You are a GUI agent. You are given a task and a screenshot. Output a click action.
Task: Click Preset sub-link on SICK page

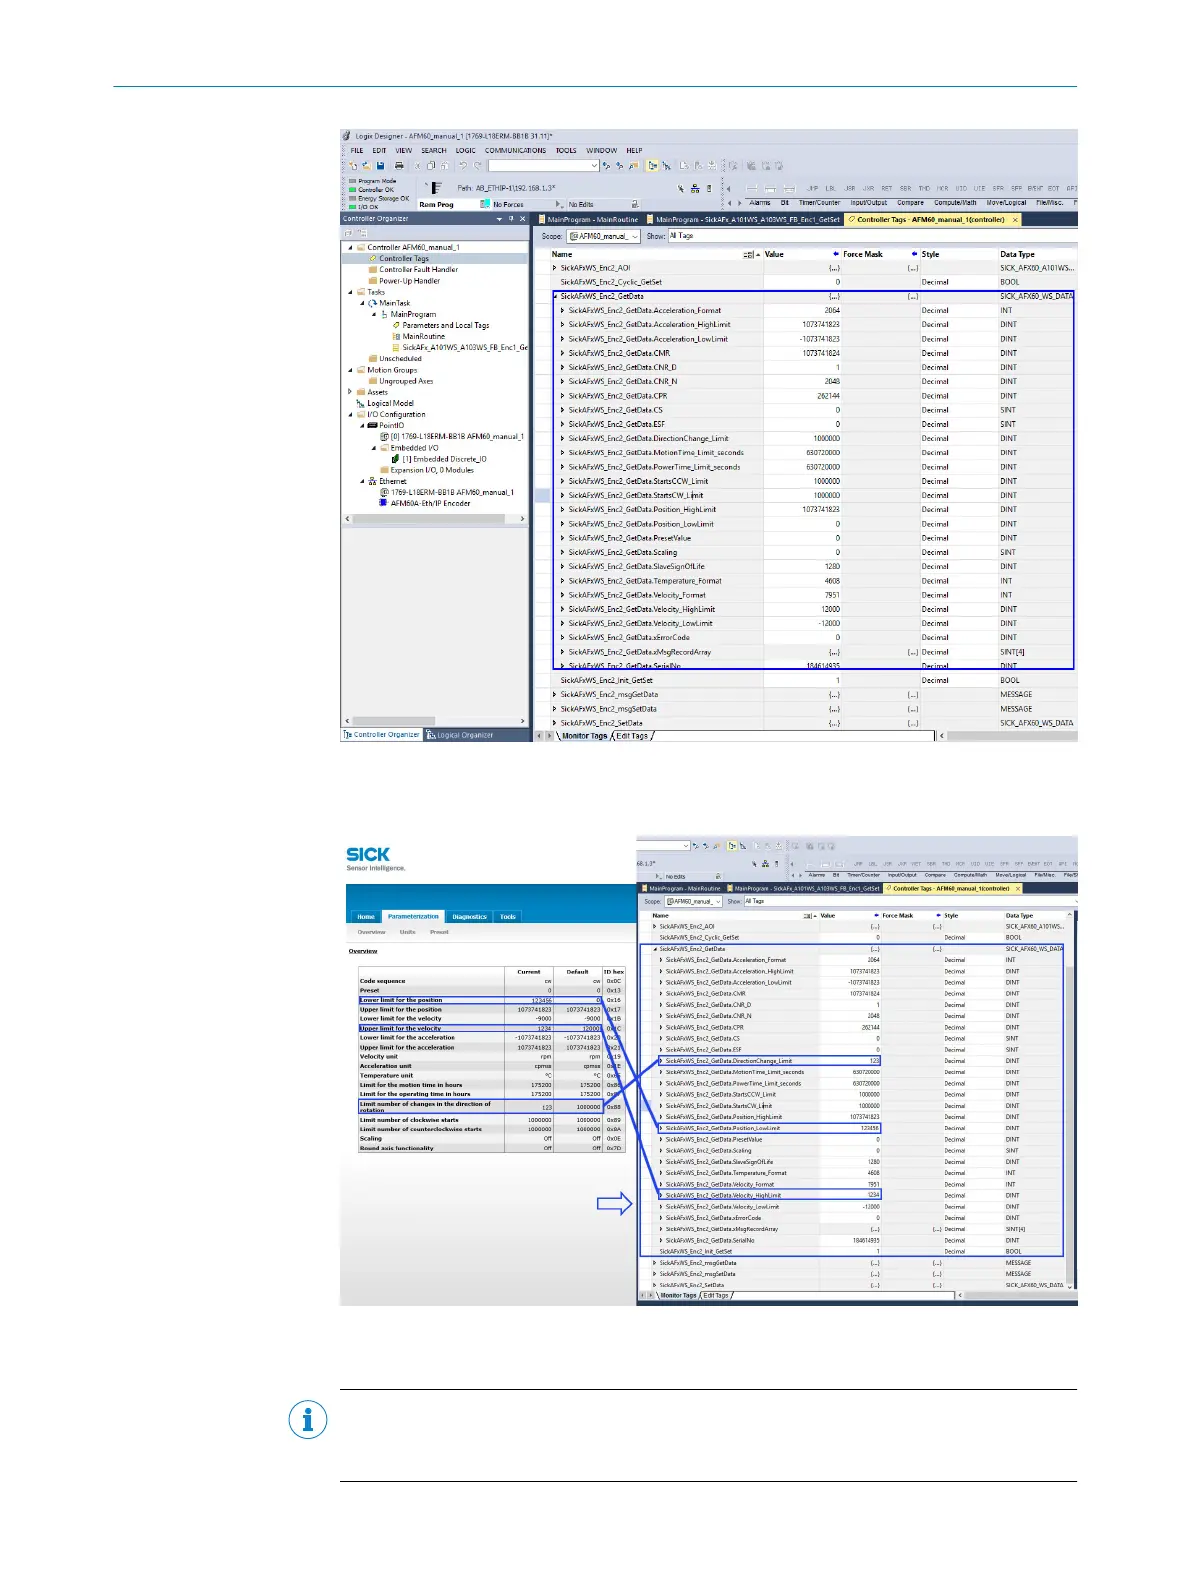(x=439, y=932)
